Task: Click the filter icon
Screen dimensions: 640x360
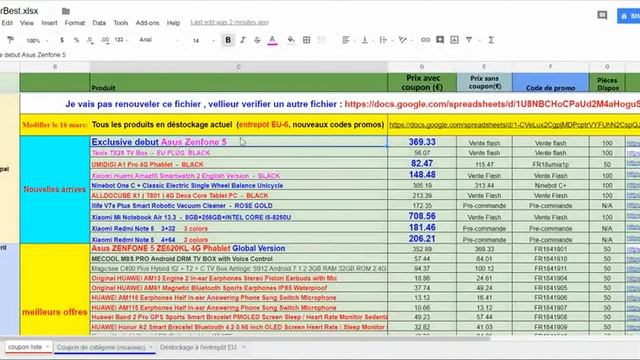Action: pyautogui.click(x=469, y=40)
